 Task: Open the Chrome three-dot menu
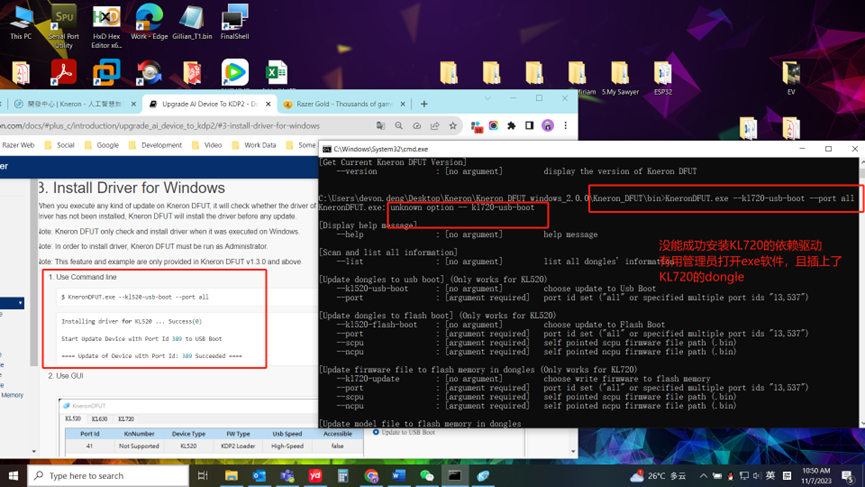[565, 126]
